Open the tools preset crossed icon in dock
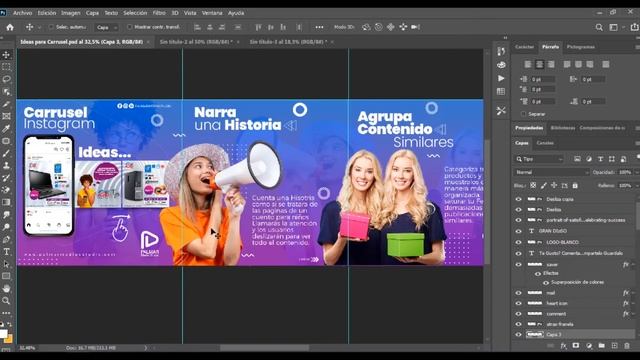640x360 pixels. coord(501,111)
